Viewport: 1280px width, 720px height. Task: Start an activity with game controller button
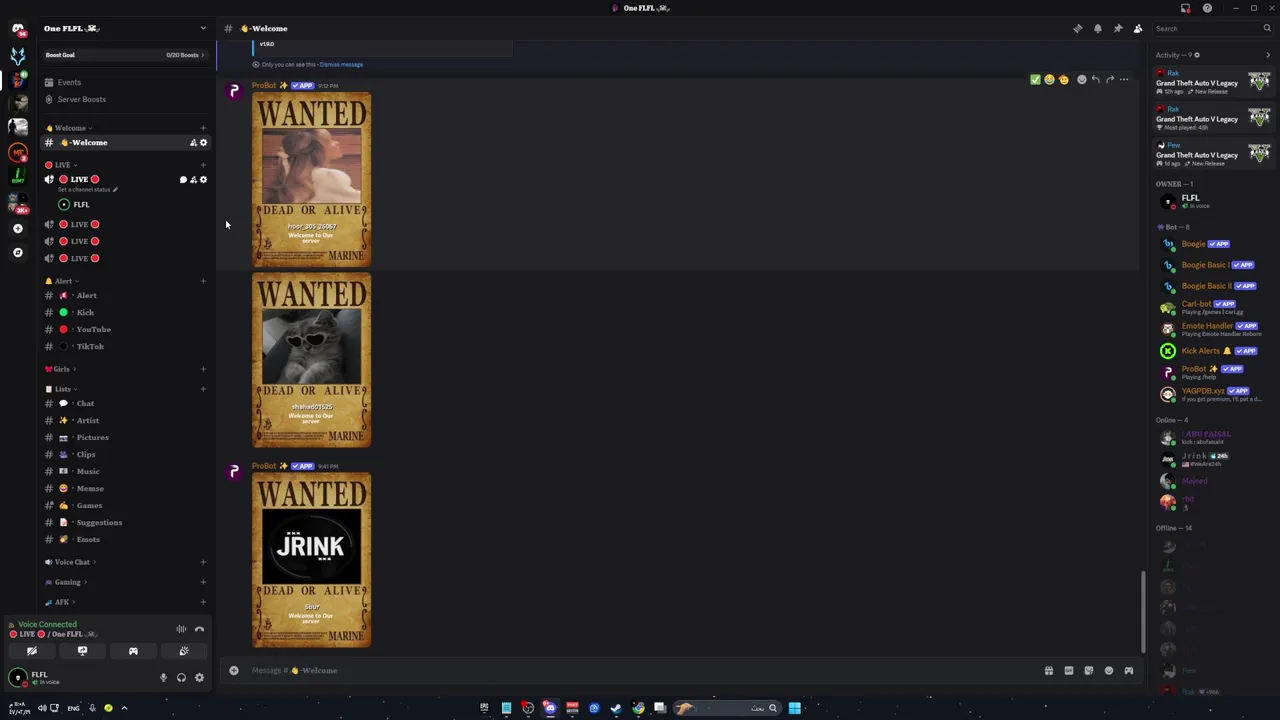(133, 651)
